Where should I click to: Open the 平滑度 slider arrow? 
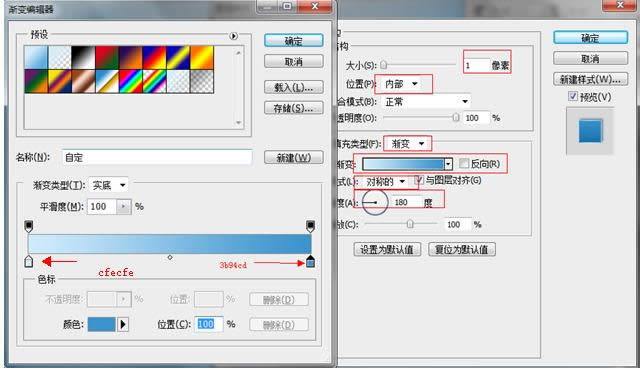[x=124, y=207]
